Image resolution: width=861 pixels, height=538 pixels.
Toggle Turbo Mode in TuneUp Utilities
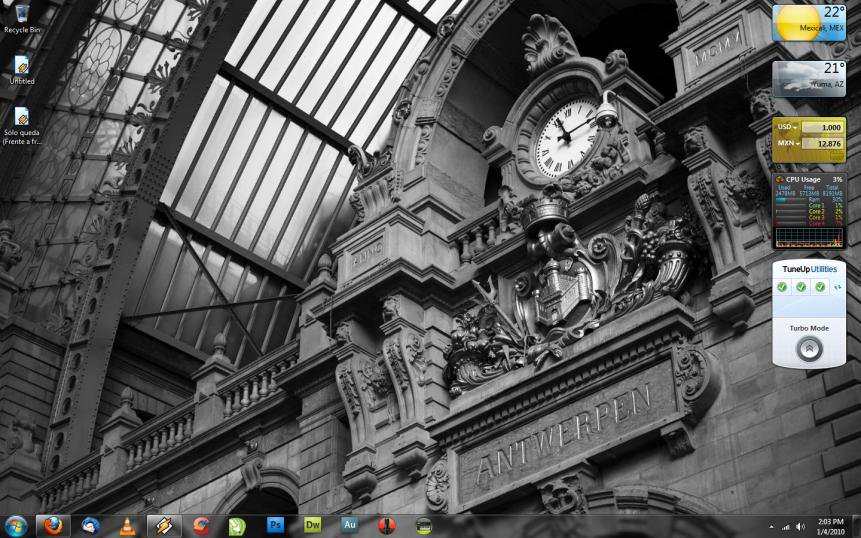(811, 349)
